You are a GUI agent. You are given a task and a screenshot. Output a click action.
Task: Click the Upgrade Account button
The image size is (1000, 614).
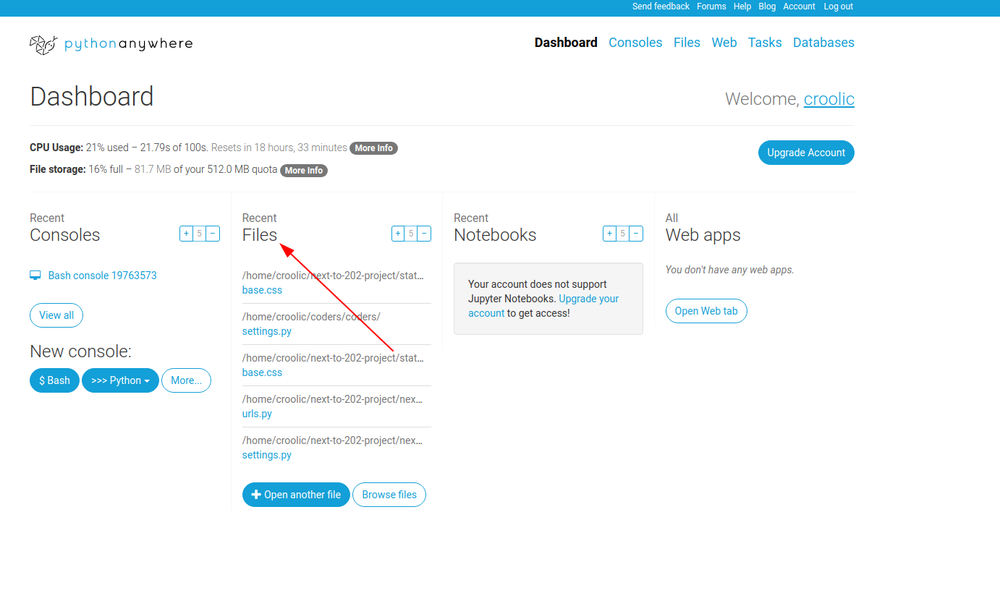pos(806,152)
